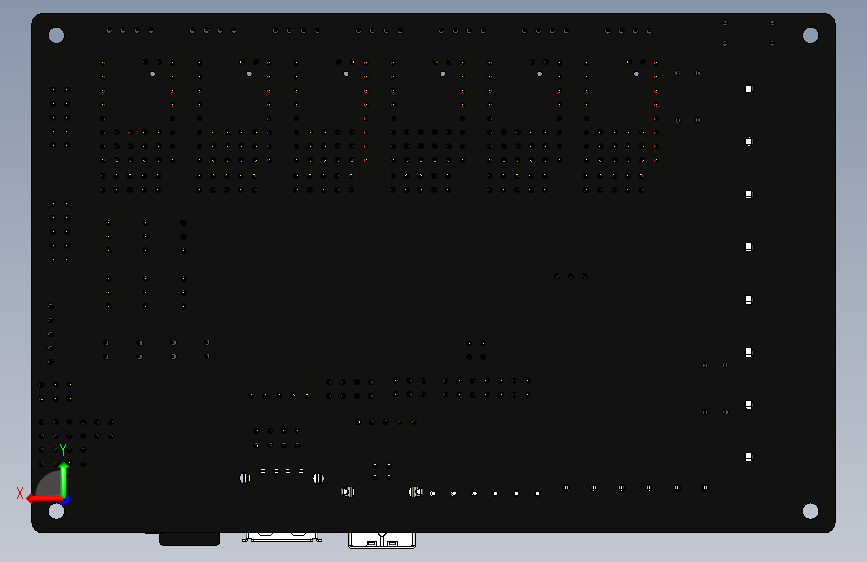Click the red 'X' axis label

20,493
